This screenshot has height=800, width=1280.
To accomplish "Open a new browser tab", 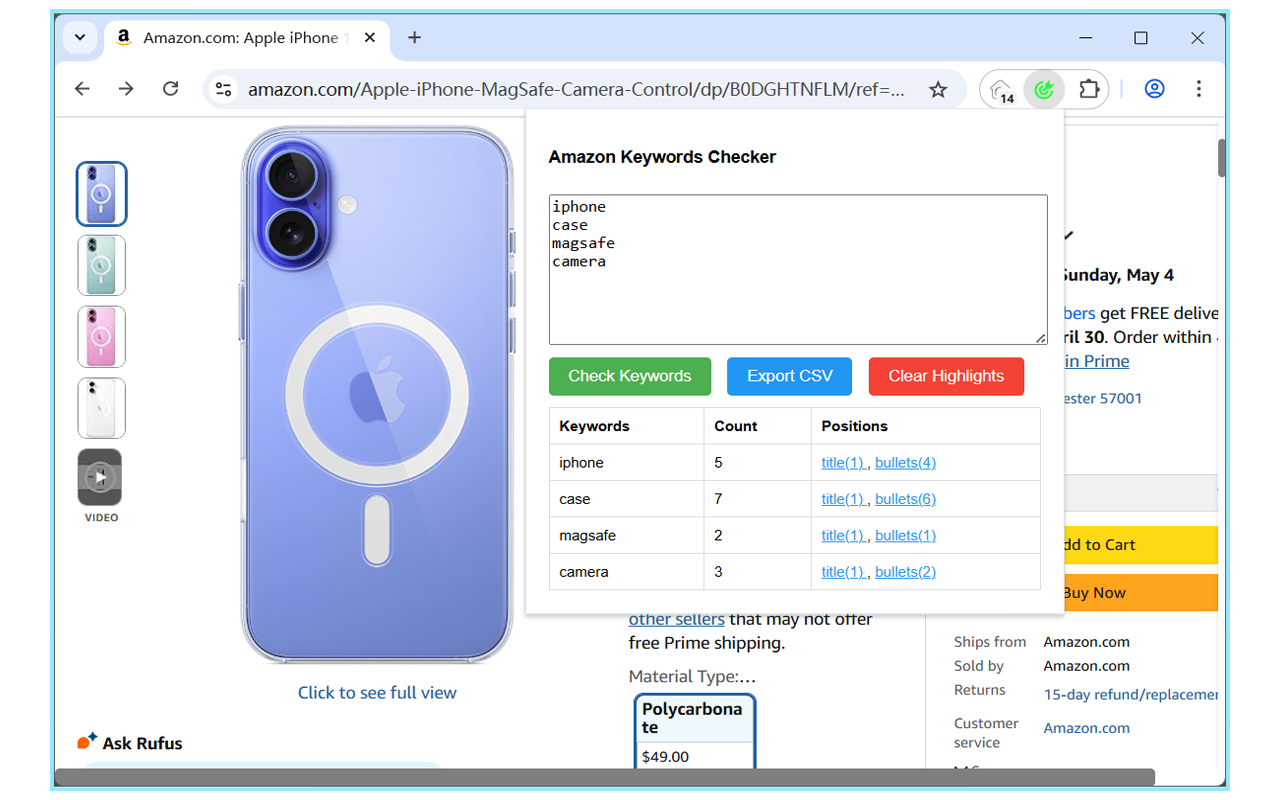I will (414, 38).
